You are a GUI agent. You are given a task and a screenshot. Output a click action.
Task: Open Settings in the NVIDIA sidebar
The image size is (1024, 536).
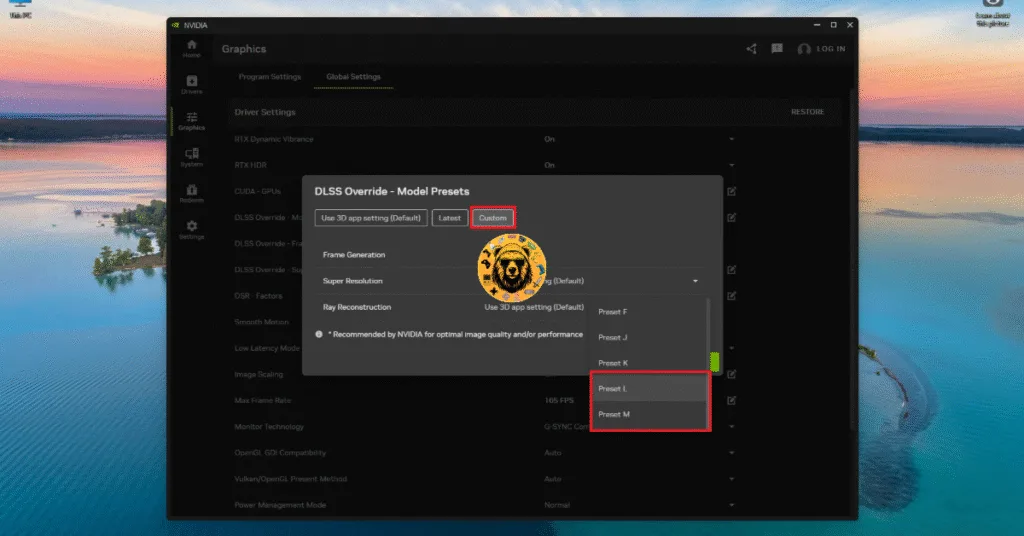point(191,230)
